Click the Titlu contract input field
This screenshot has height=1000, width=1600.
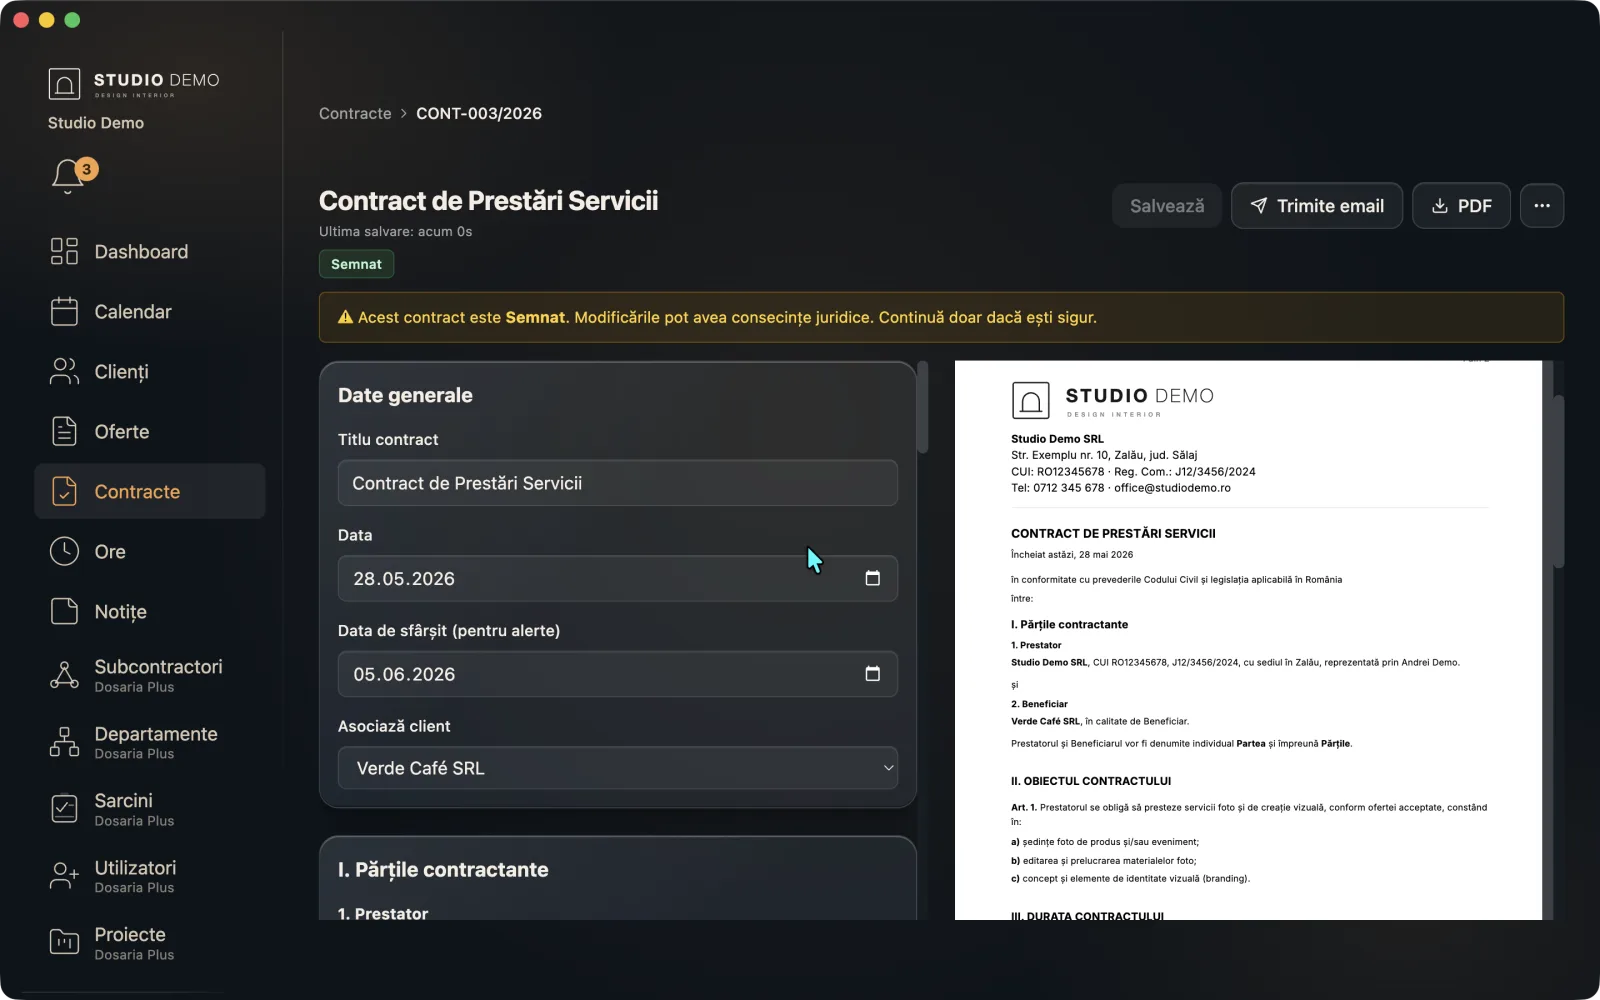click(x=618, y=483)
